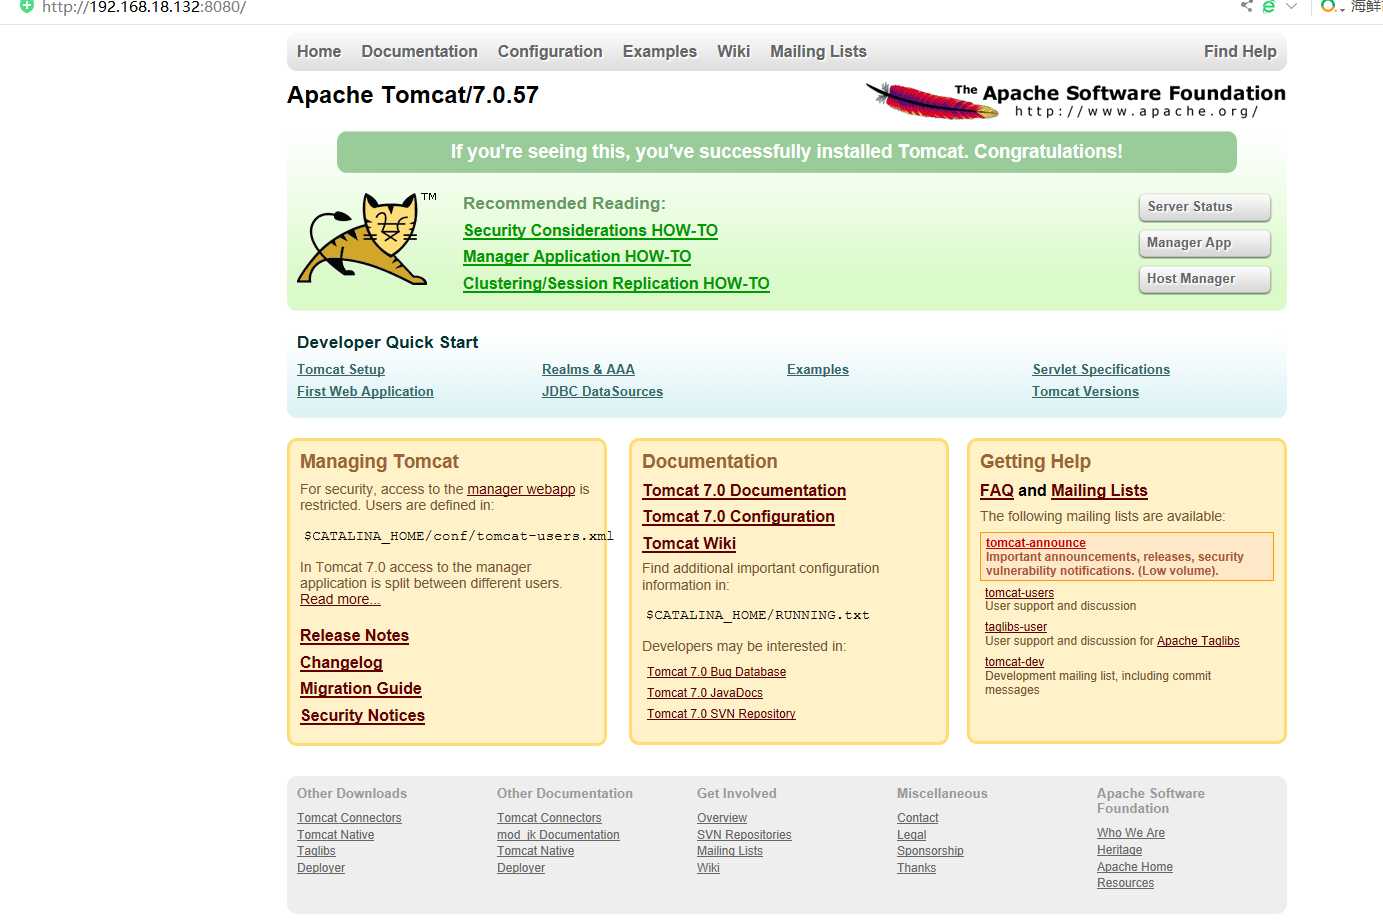This screenshot has height=922, width=1383.
Task: Click the Server Status button
Action: click(x=1204, y=207)
